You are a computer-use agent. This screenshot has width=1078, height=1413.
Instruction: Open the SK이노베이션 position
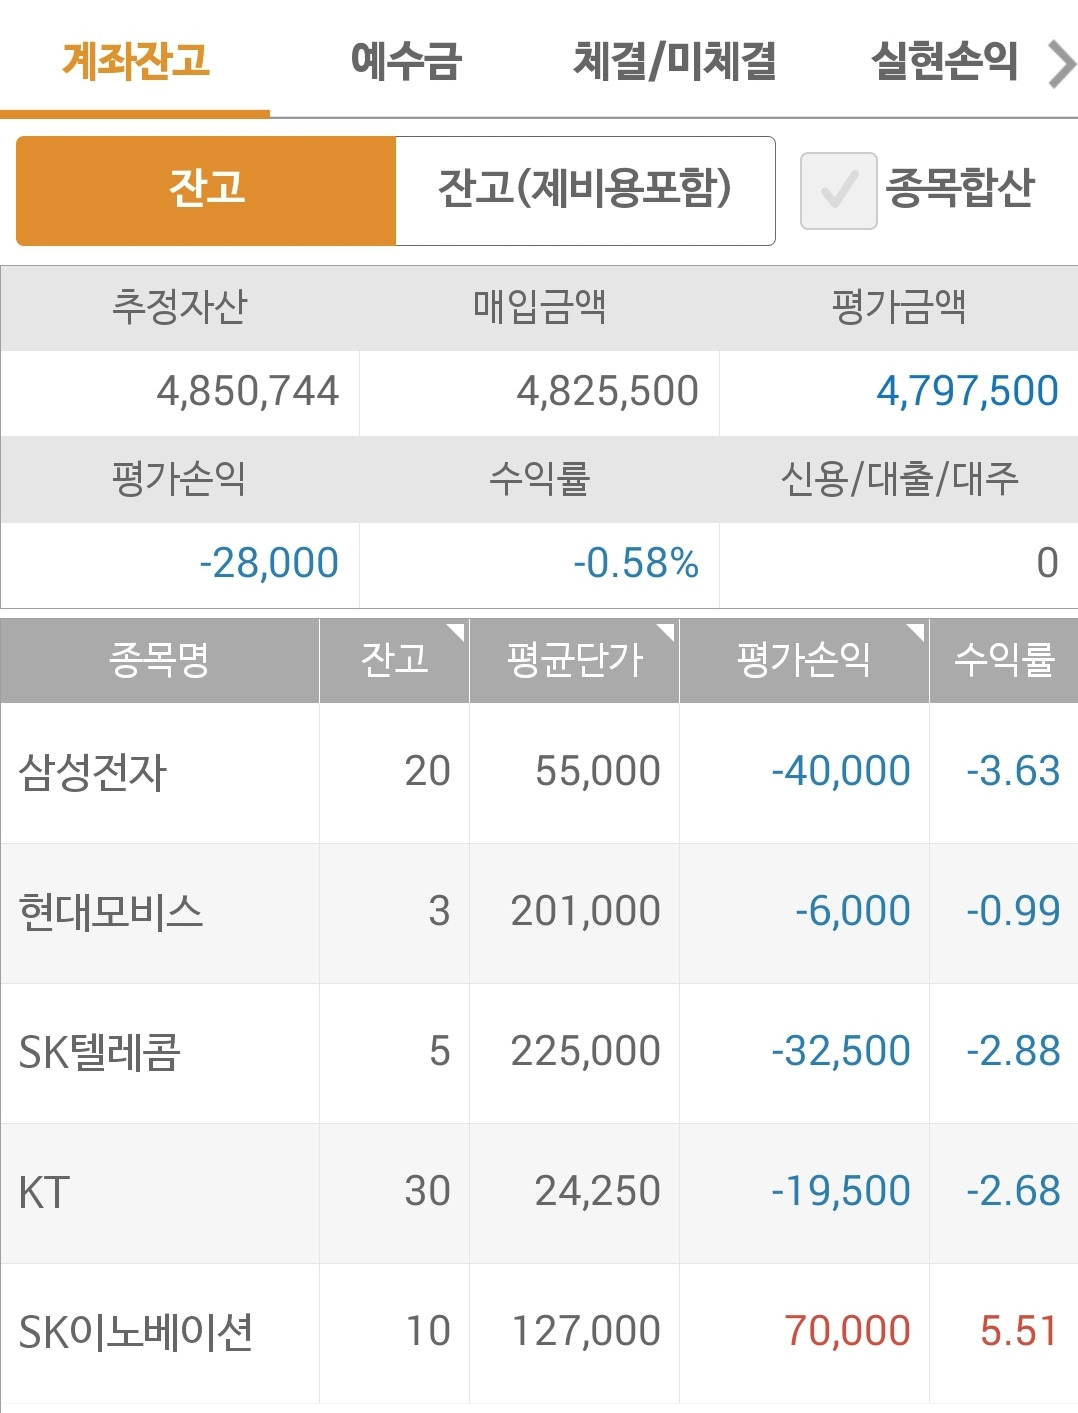(160, 1331)
